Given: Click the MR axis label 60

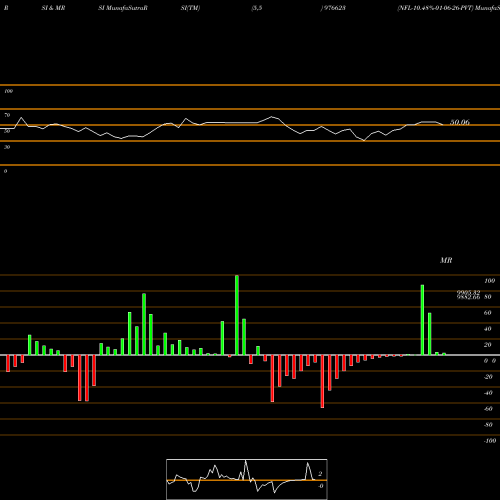Looking at the screenshot, I should 487,313.
